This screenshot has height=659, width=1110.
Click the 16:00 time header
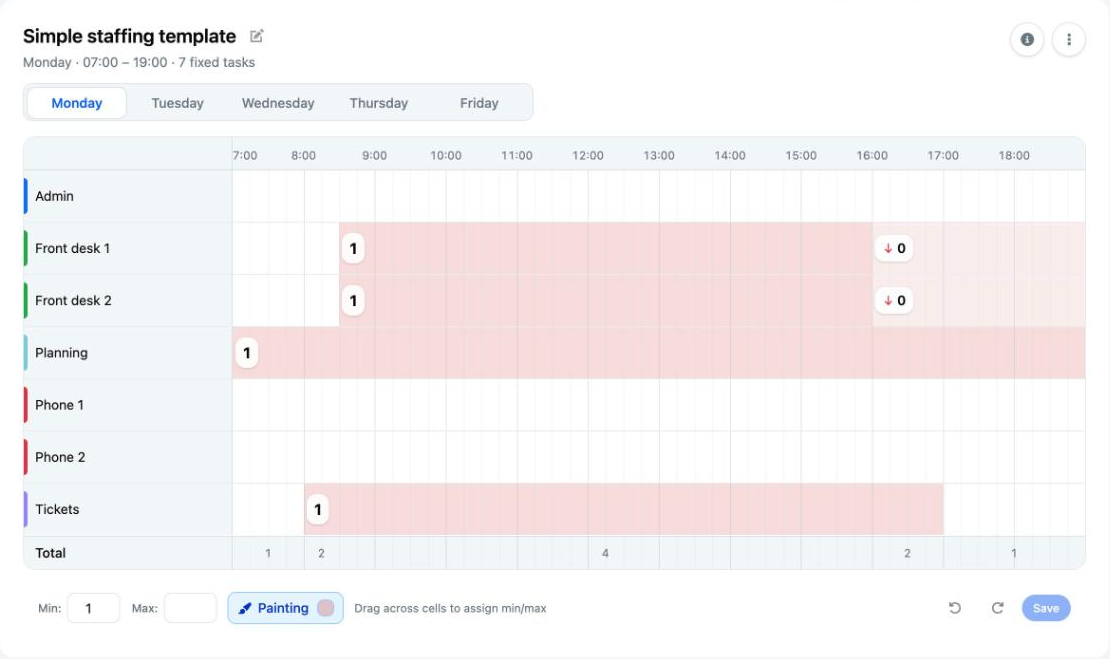871,155
